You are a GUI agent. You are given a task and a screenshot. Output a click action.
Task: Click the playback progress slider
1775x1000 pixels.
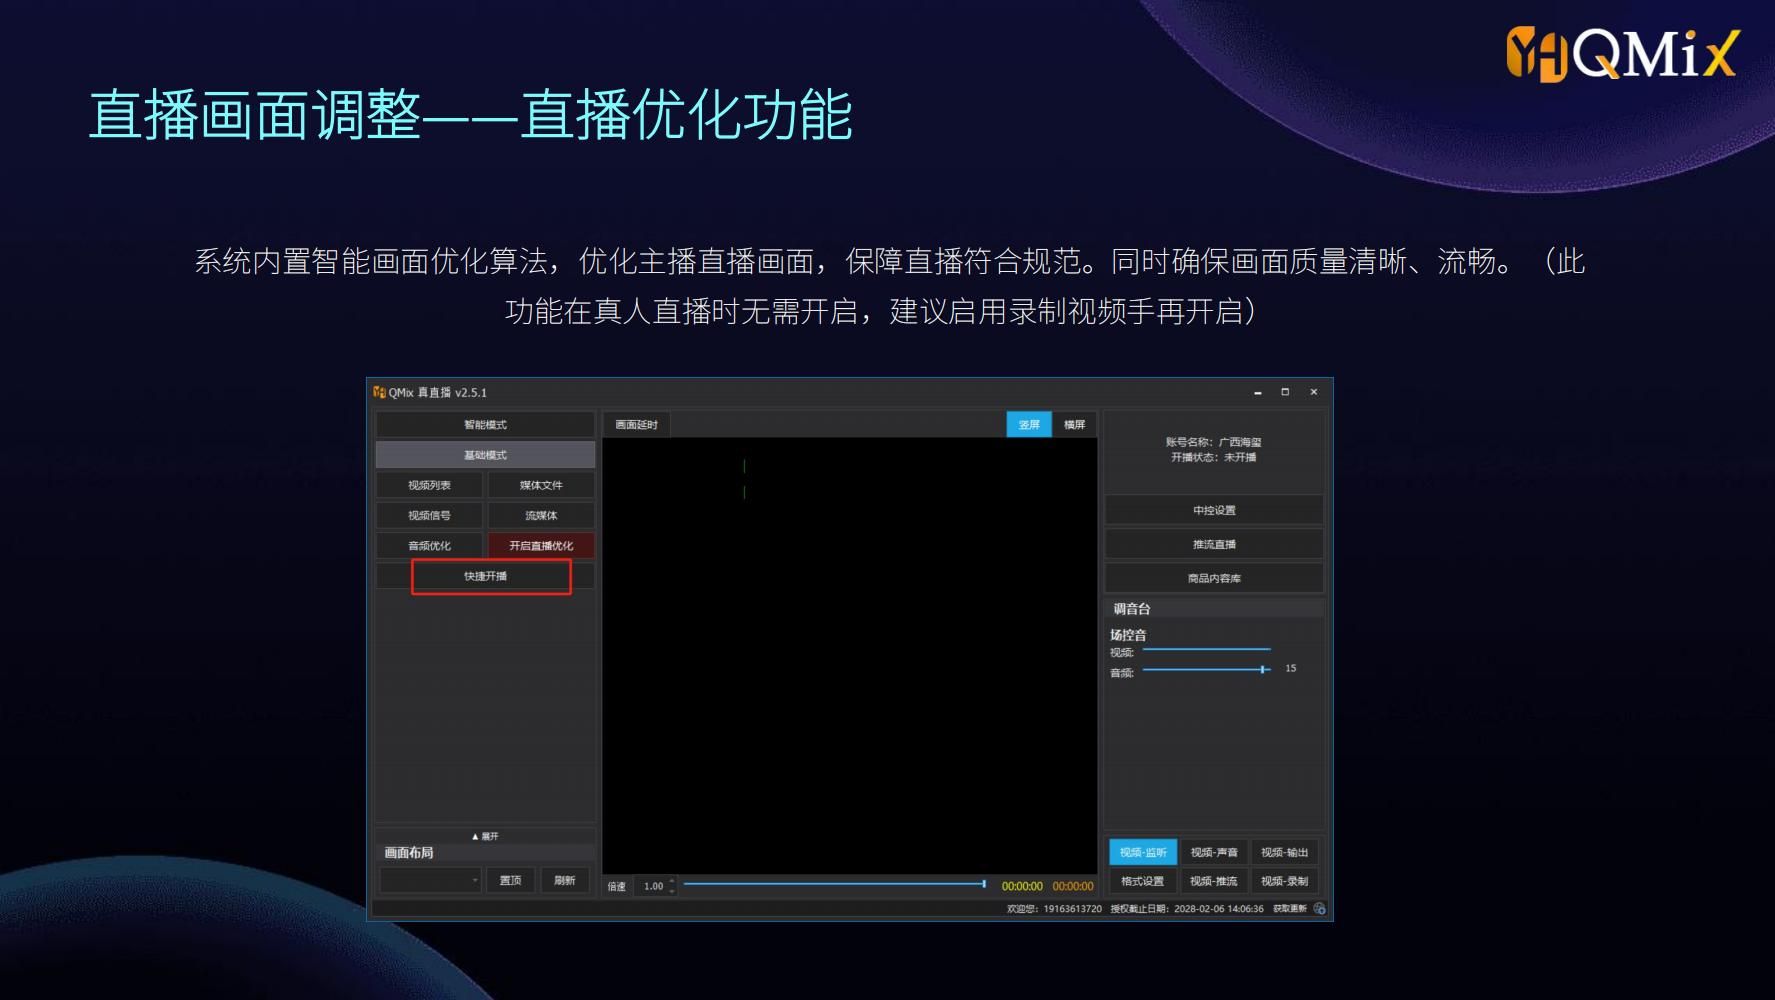835,884
